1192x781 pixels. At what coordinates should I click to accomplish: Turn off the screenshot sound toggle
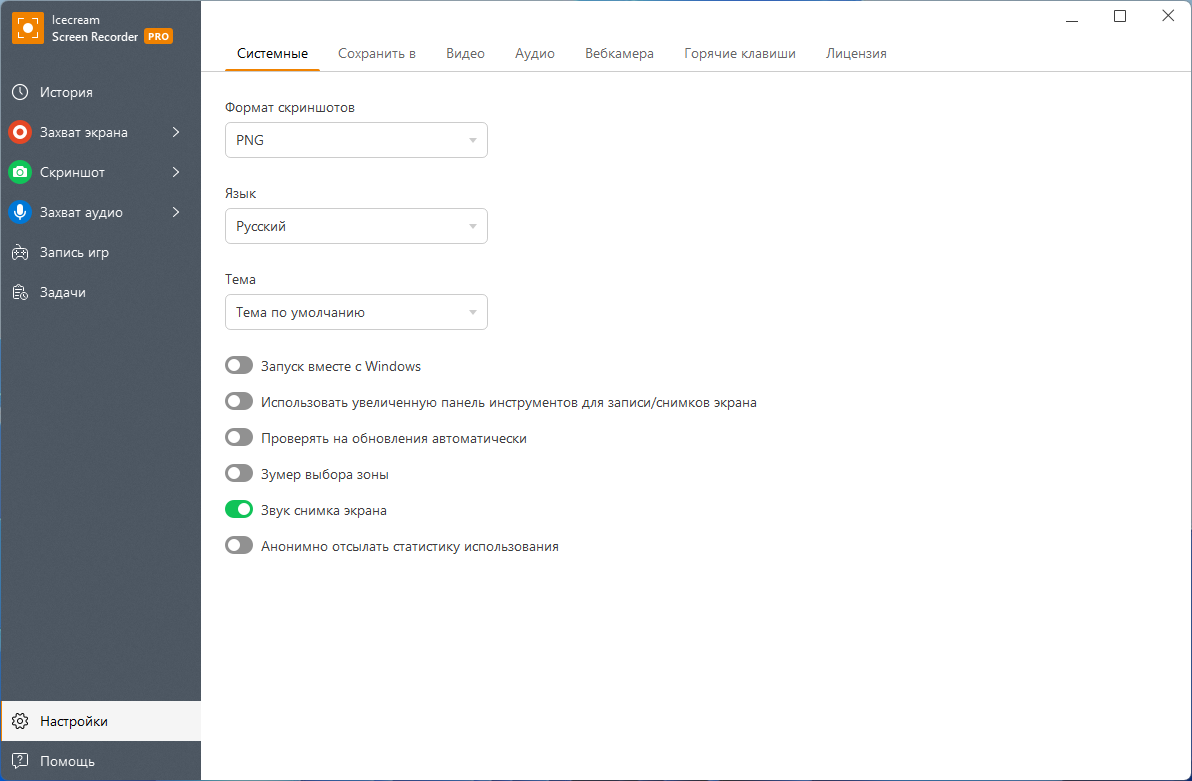point(239,510)
